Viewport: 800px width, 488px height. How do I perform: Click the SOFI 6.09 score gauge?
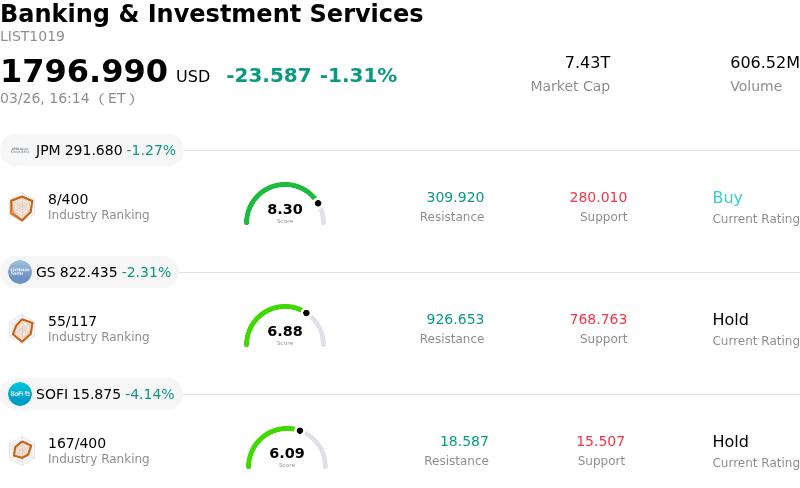(x=287, y=450)
